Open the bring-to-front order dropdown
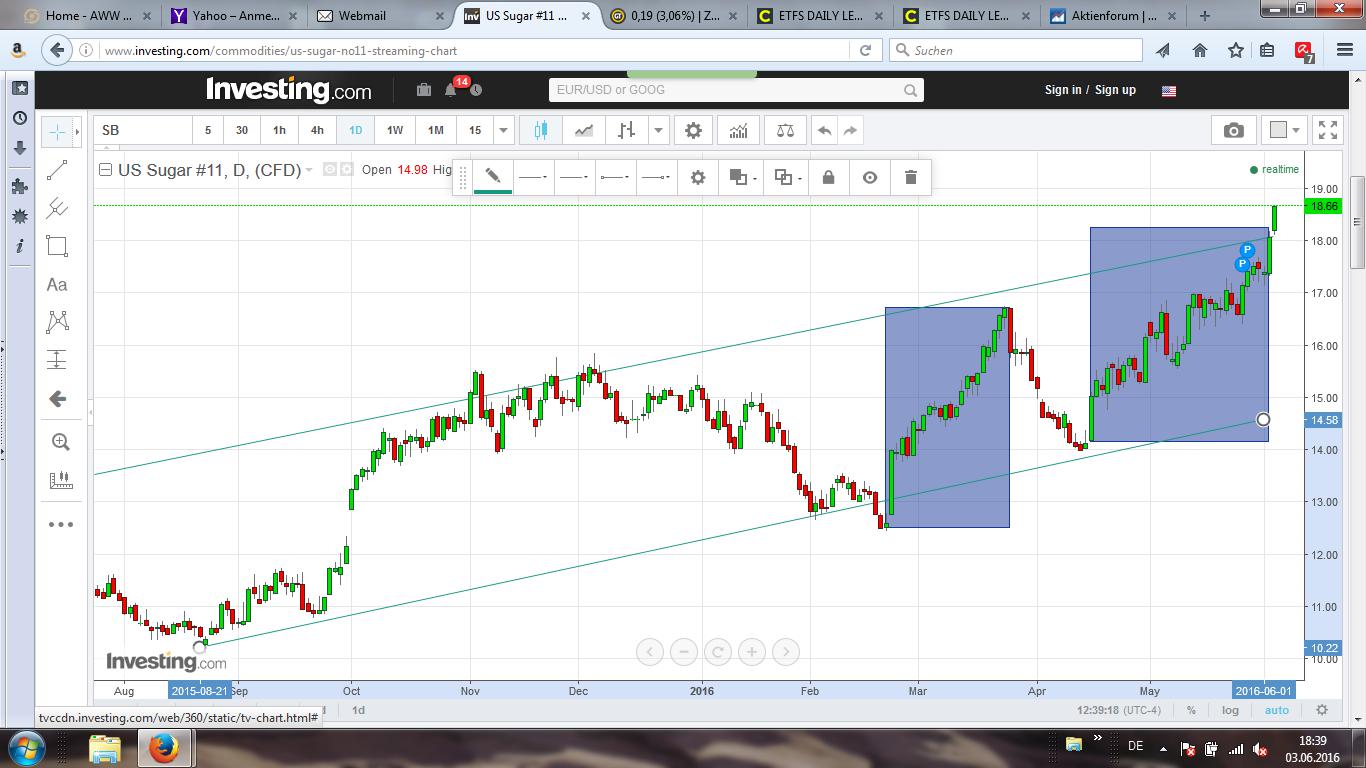Image resolution: width=1366 pixels, height=768 pixels. 741,177
